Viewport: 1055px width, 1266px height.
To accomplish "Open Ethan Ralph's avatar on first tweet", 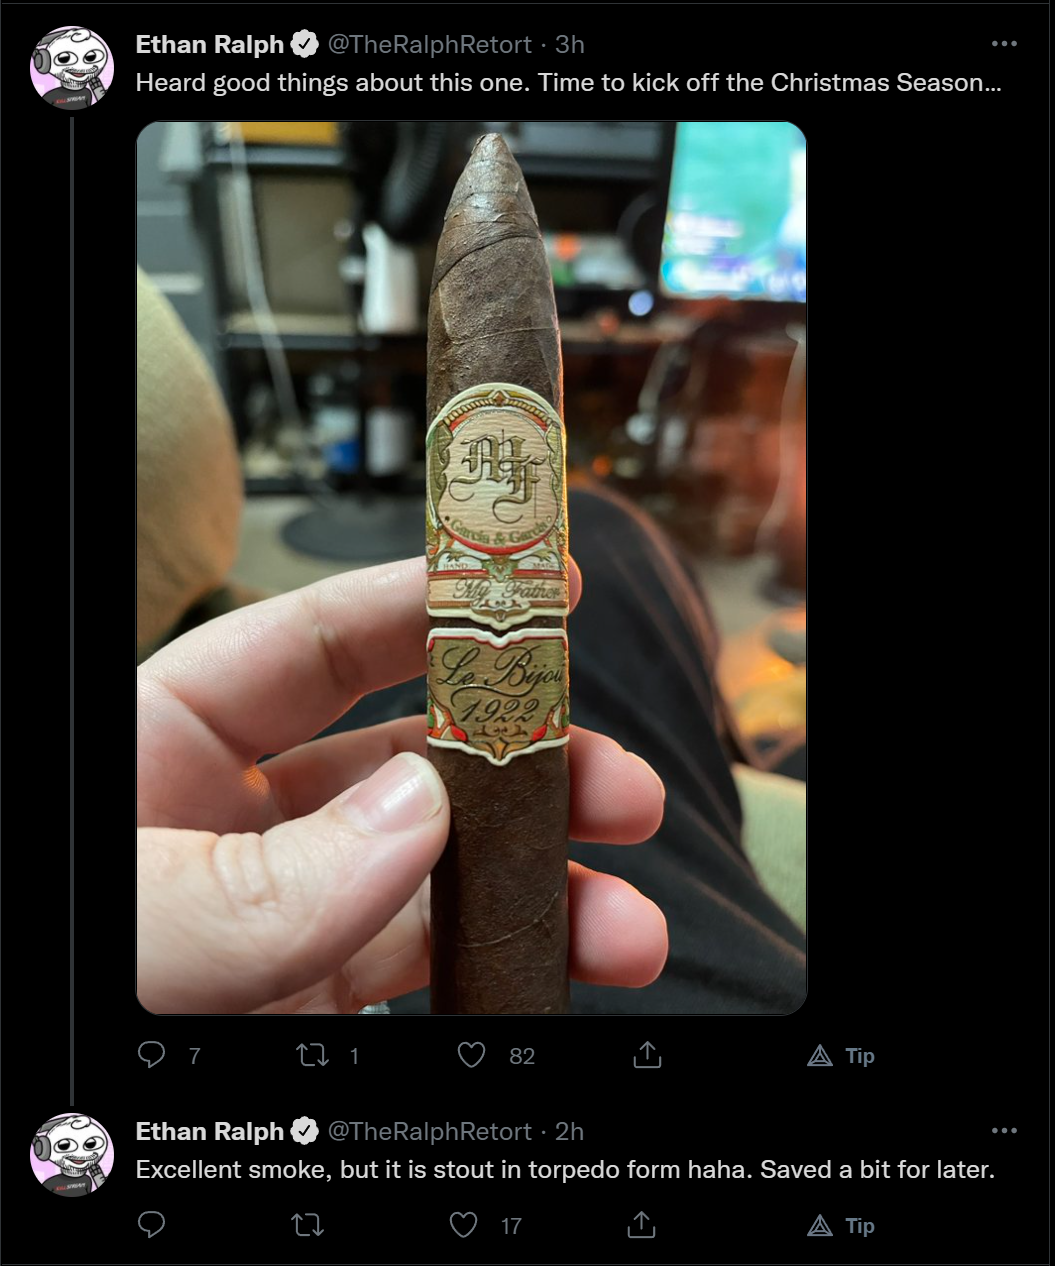I will click(72, 68).
